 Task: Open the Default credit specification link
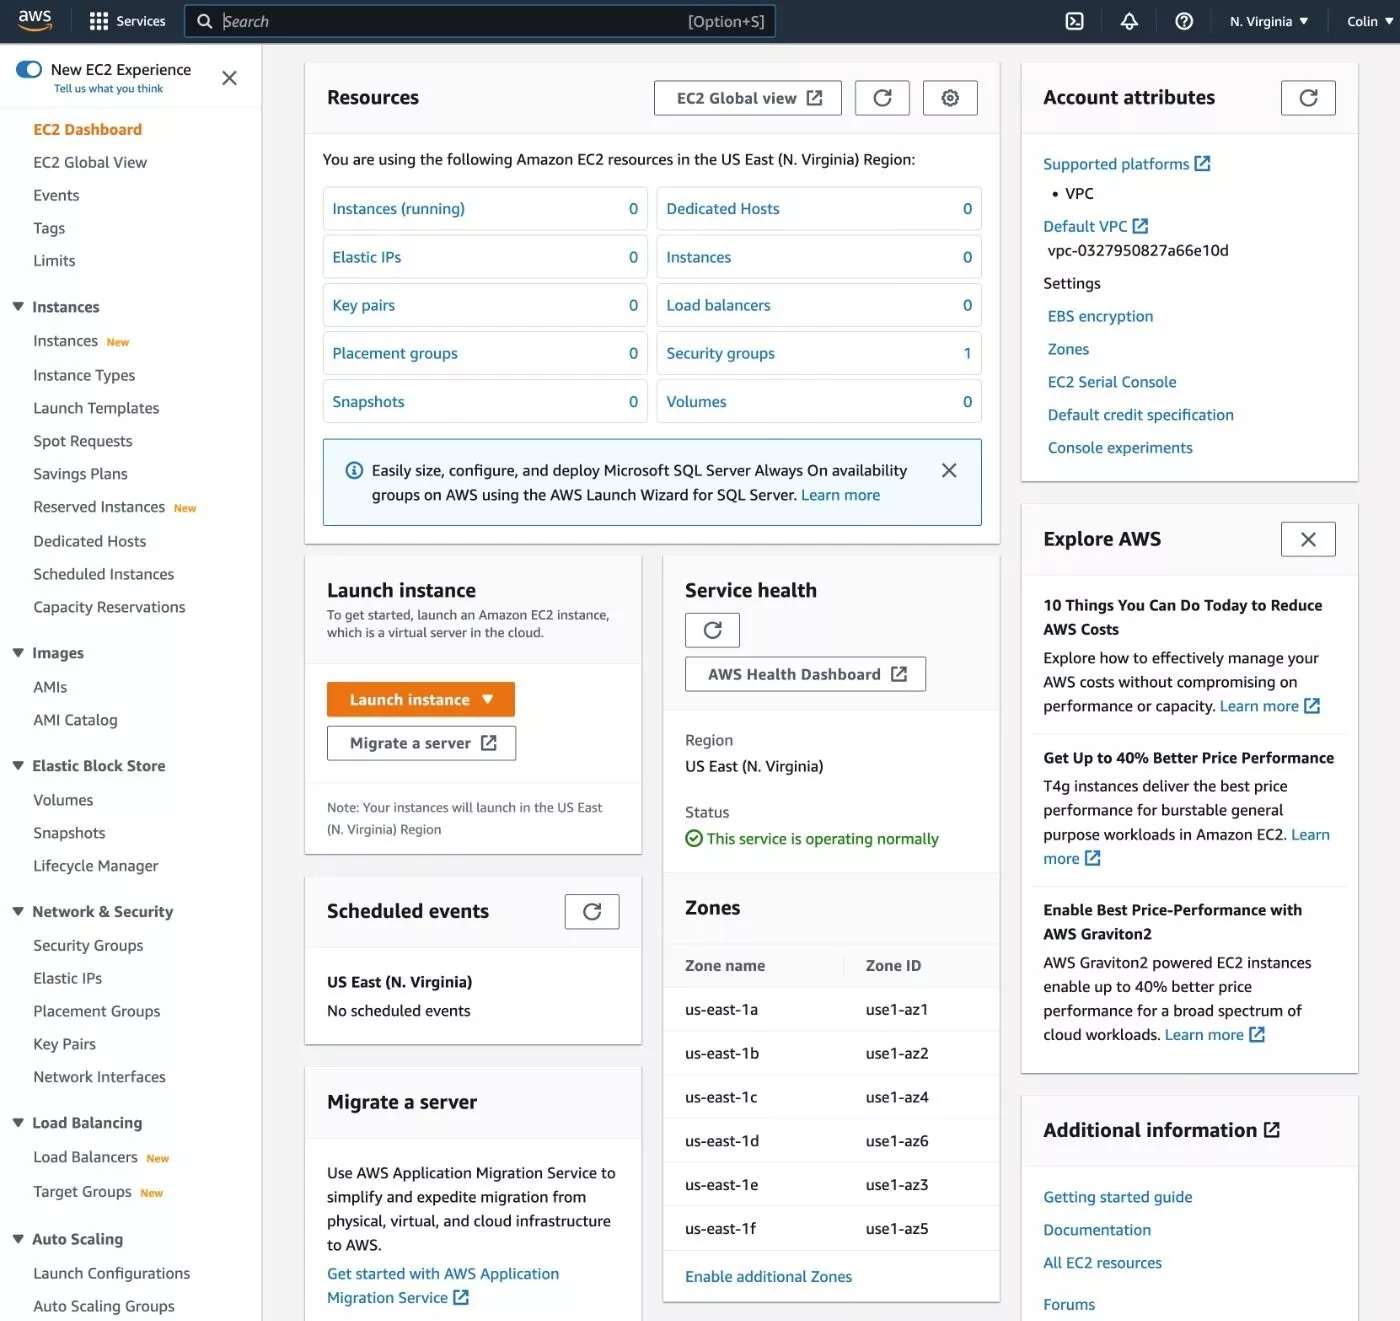1140,415
